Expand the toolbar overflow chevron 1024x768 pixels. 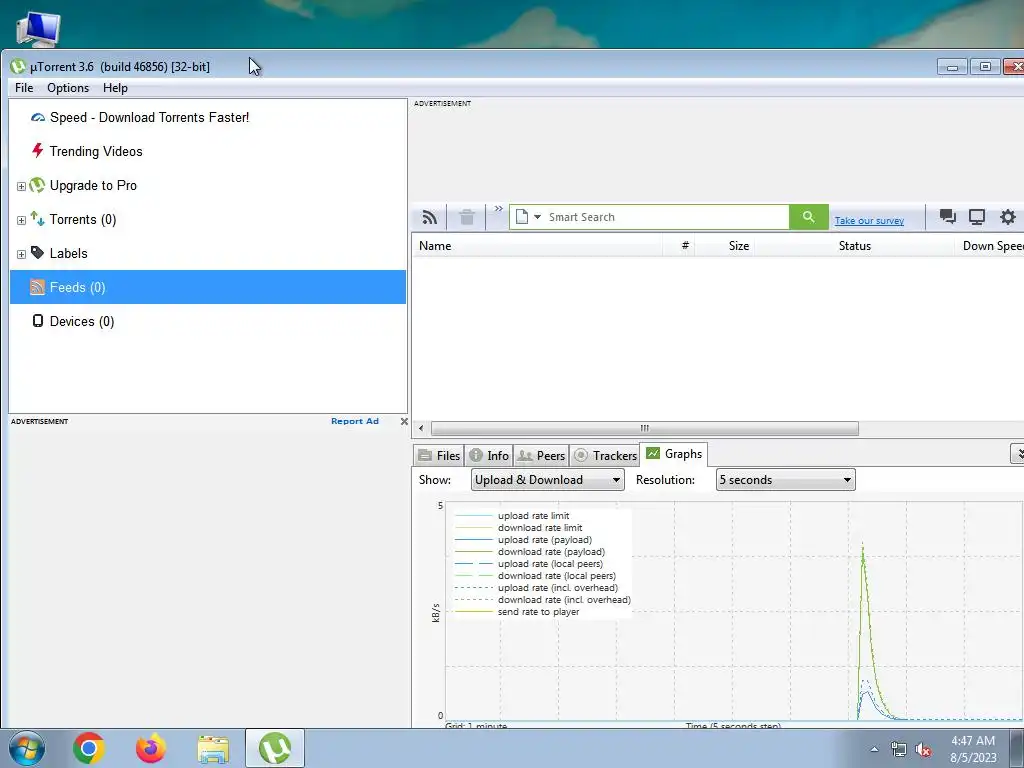click(498, 209)
